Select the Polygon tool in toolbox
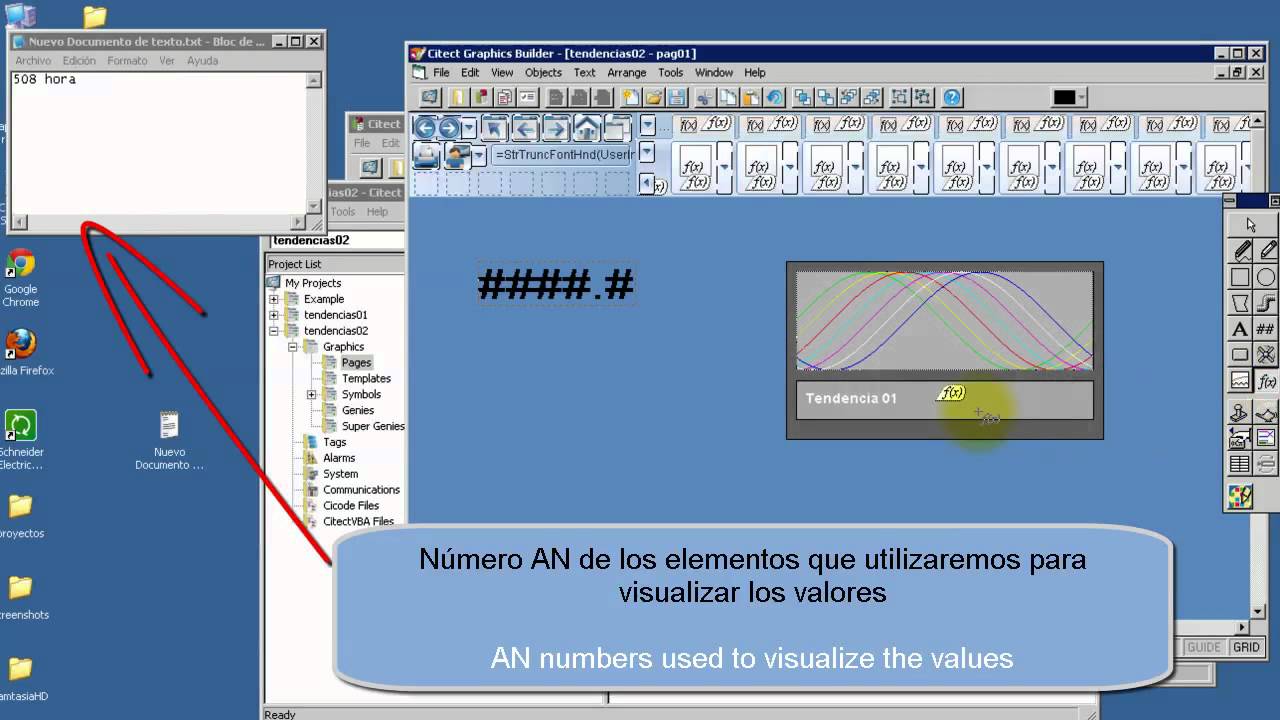 tap(1240, 302)
